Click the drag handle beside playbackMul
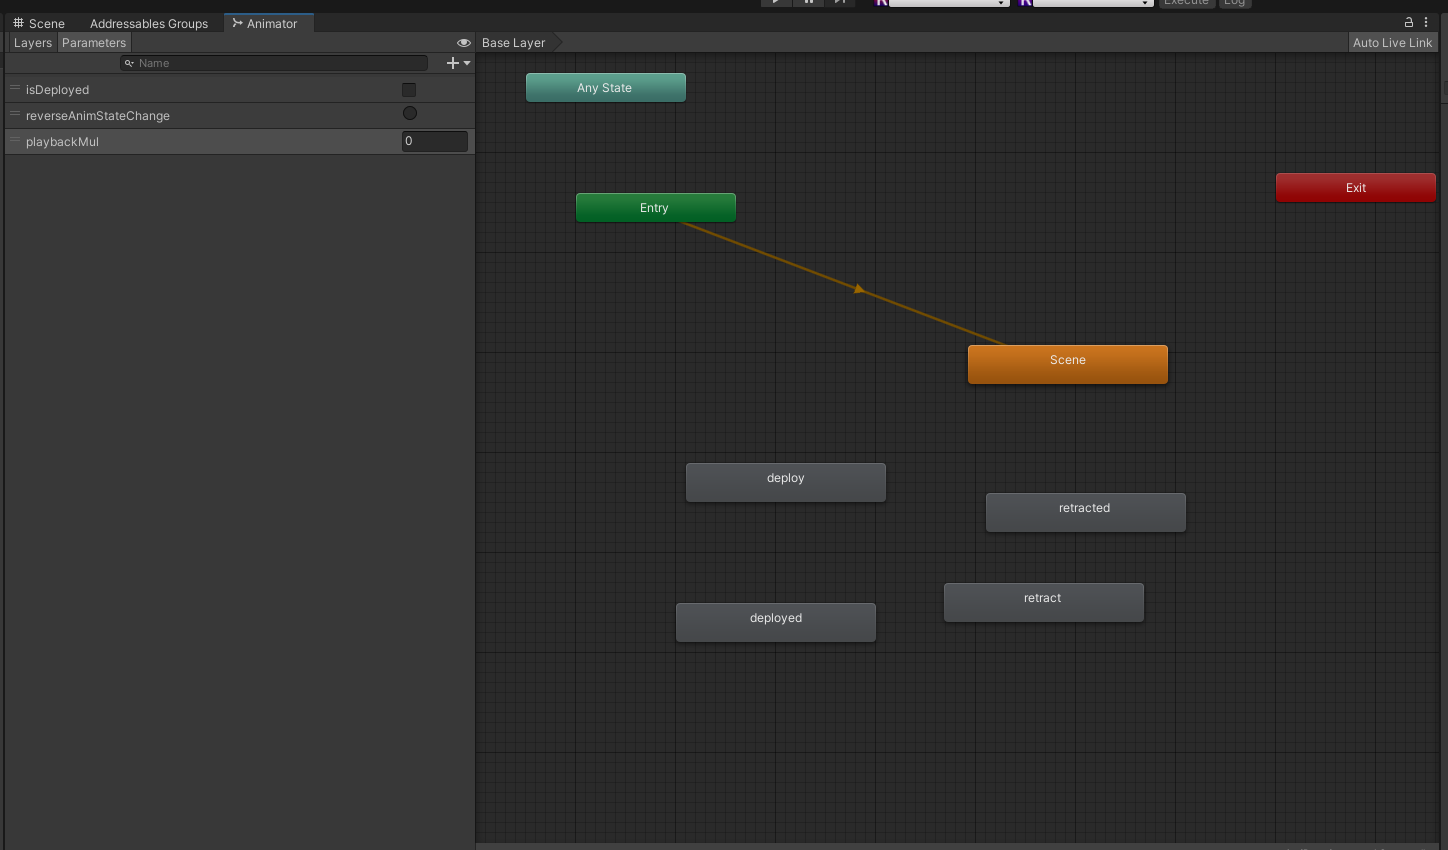 pos(15,141)
